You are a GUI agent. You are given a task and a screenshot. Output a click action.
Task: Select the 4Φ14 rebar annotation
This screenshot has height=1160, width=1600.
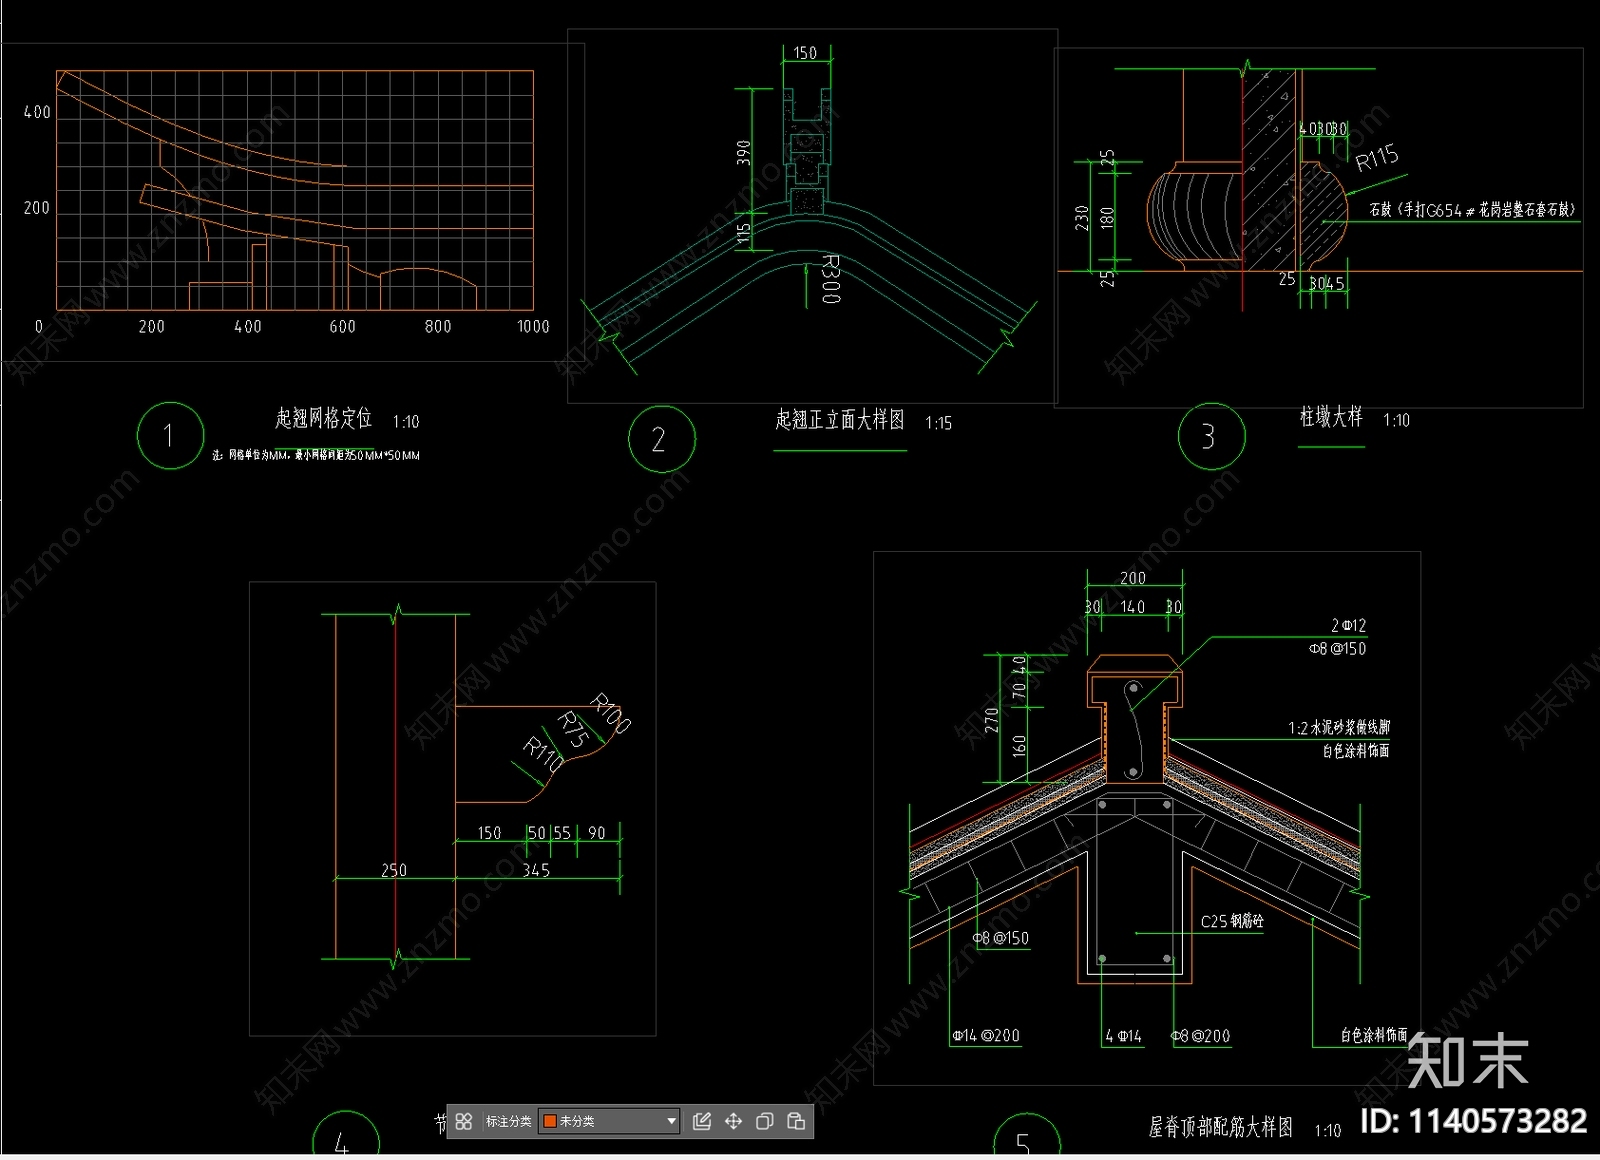(x=1124, y=1036)
